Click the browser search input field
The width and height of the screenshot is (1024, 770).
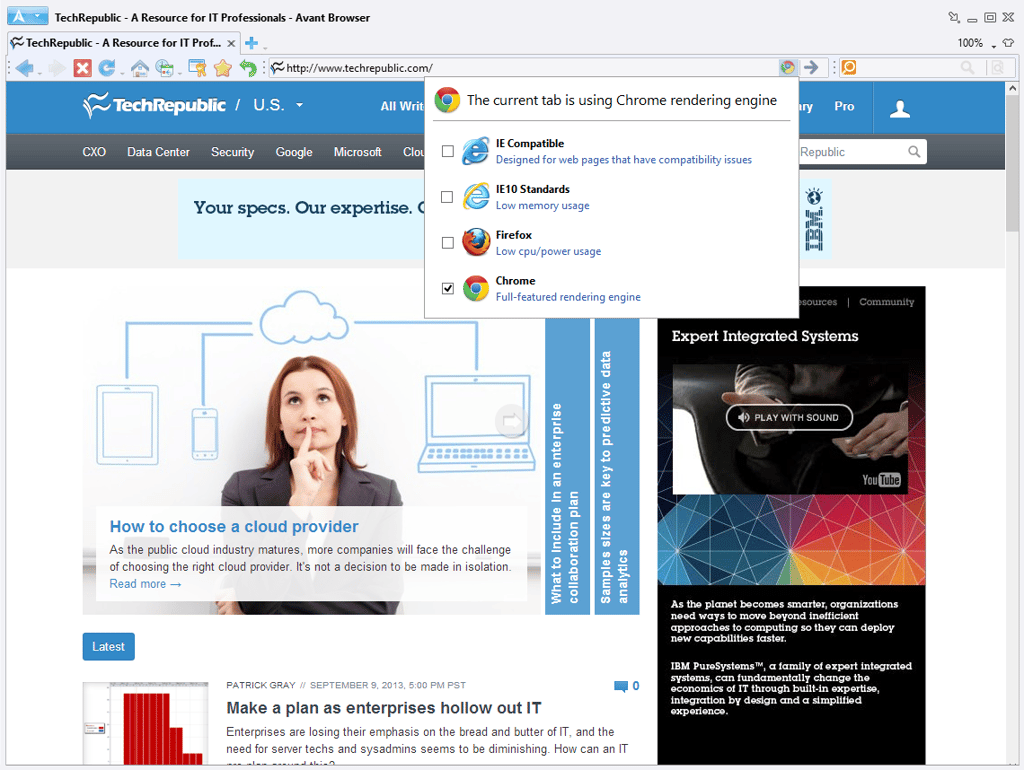click(x=908, y=67)
